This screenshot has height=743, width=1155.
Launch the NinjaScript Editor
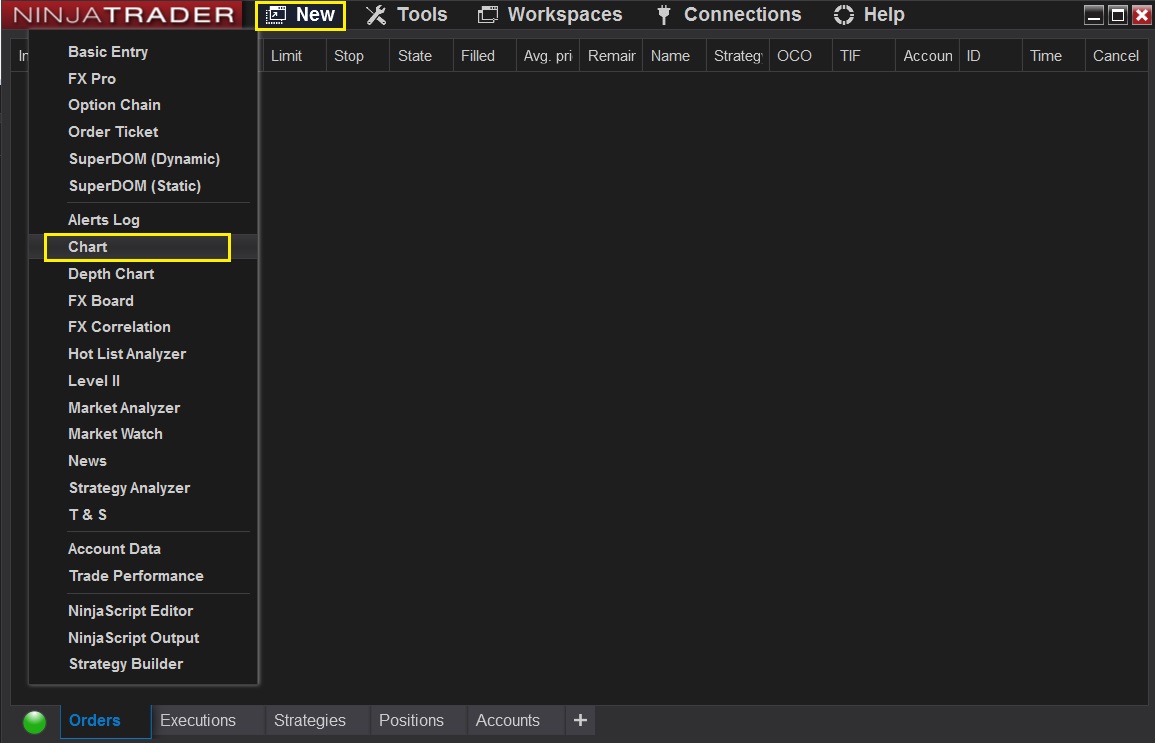[x=130, y=610]
